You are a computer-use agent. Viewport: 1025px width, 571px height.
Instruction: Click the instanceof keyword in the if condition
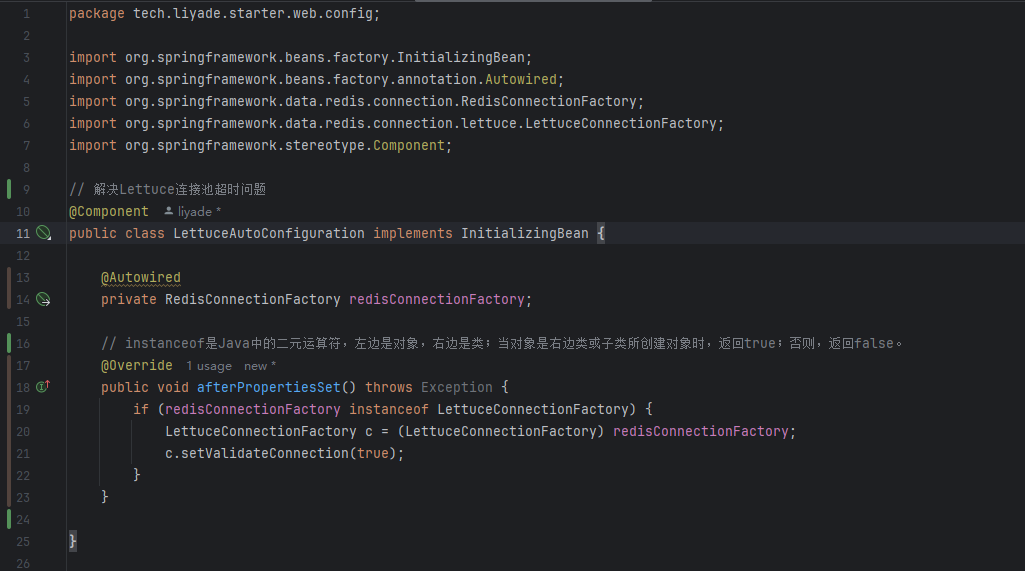[388, 409]
